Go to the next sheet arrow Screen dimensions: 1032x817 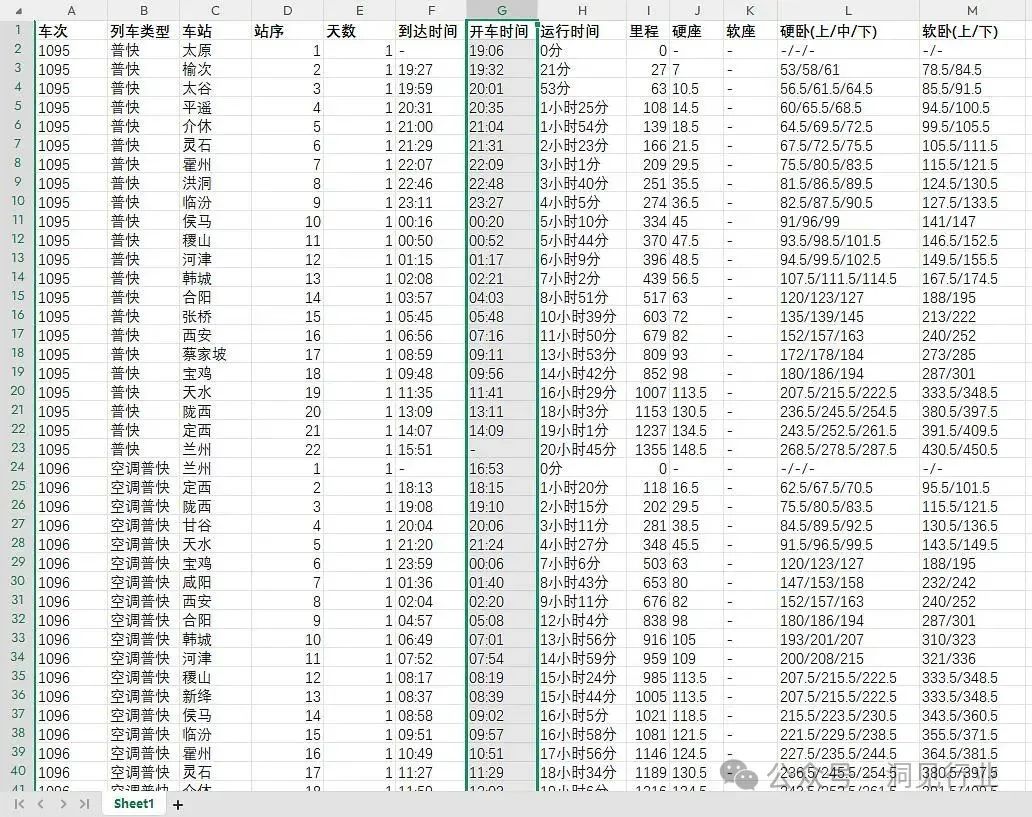[63, 804]
